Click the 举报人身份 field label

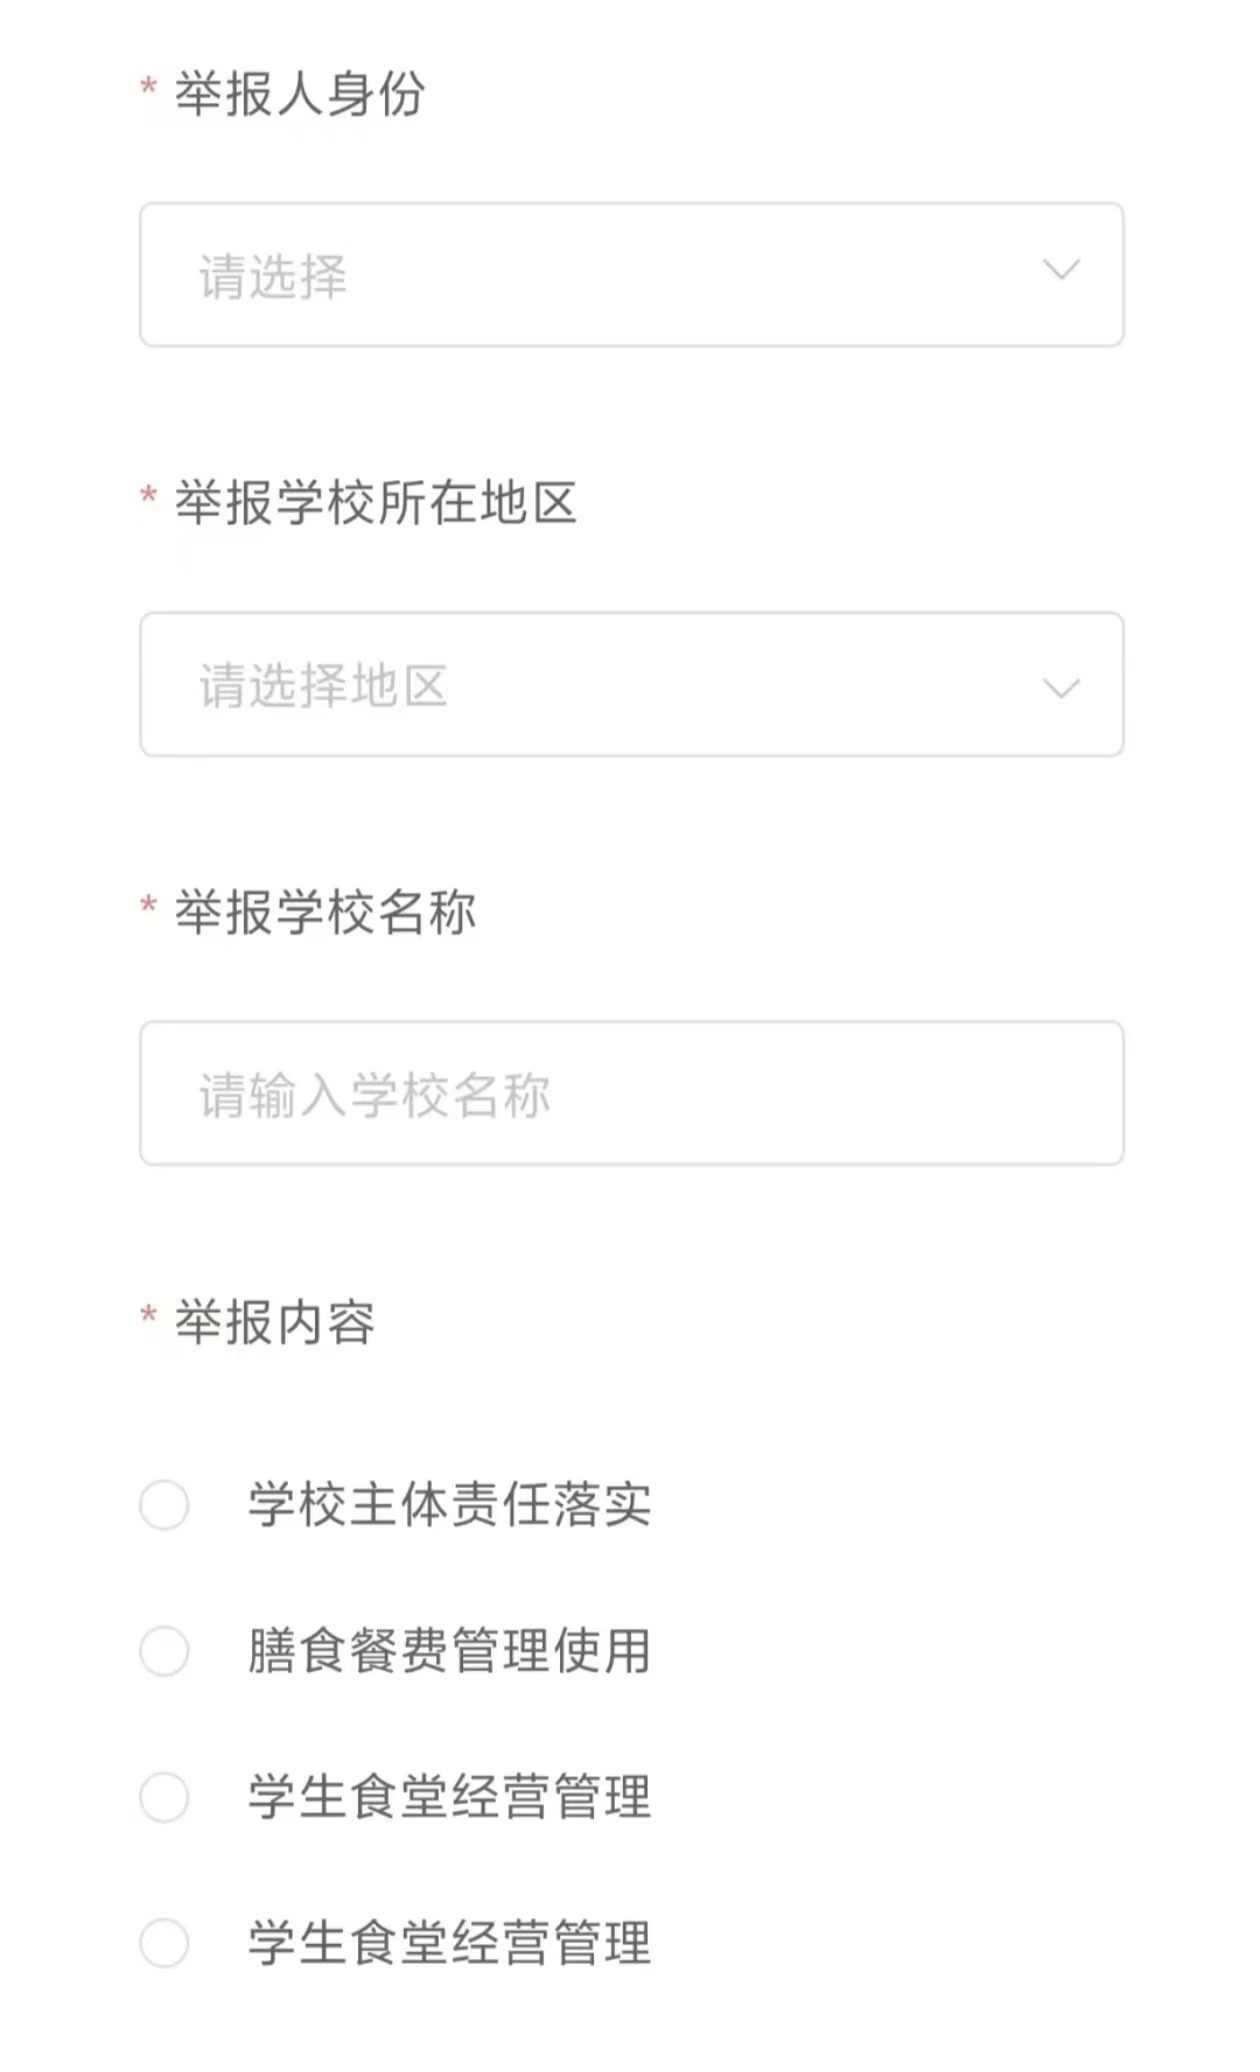(300, 94)
